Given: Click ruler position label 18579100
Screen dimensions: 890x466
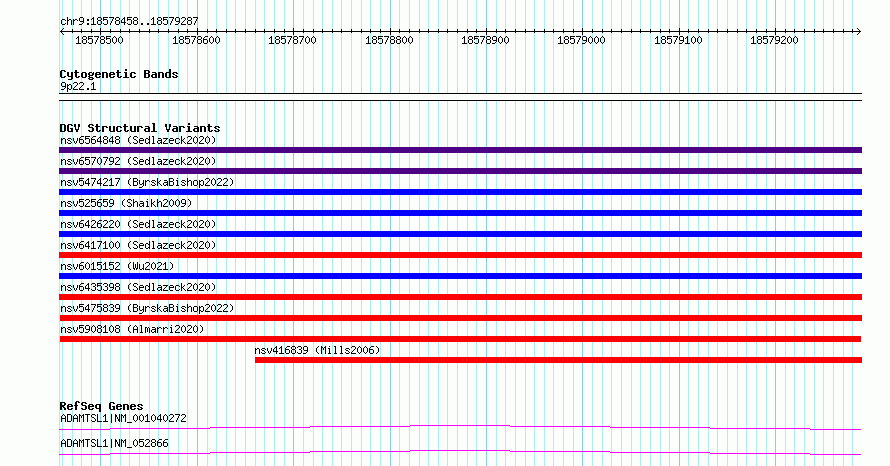Looking at the screenshot, I should click(678, 40).
